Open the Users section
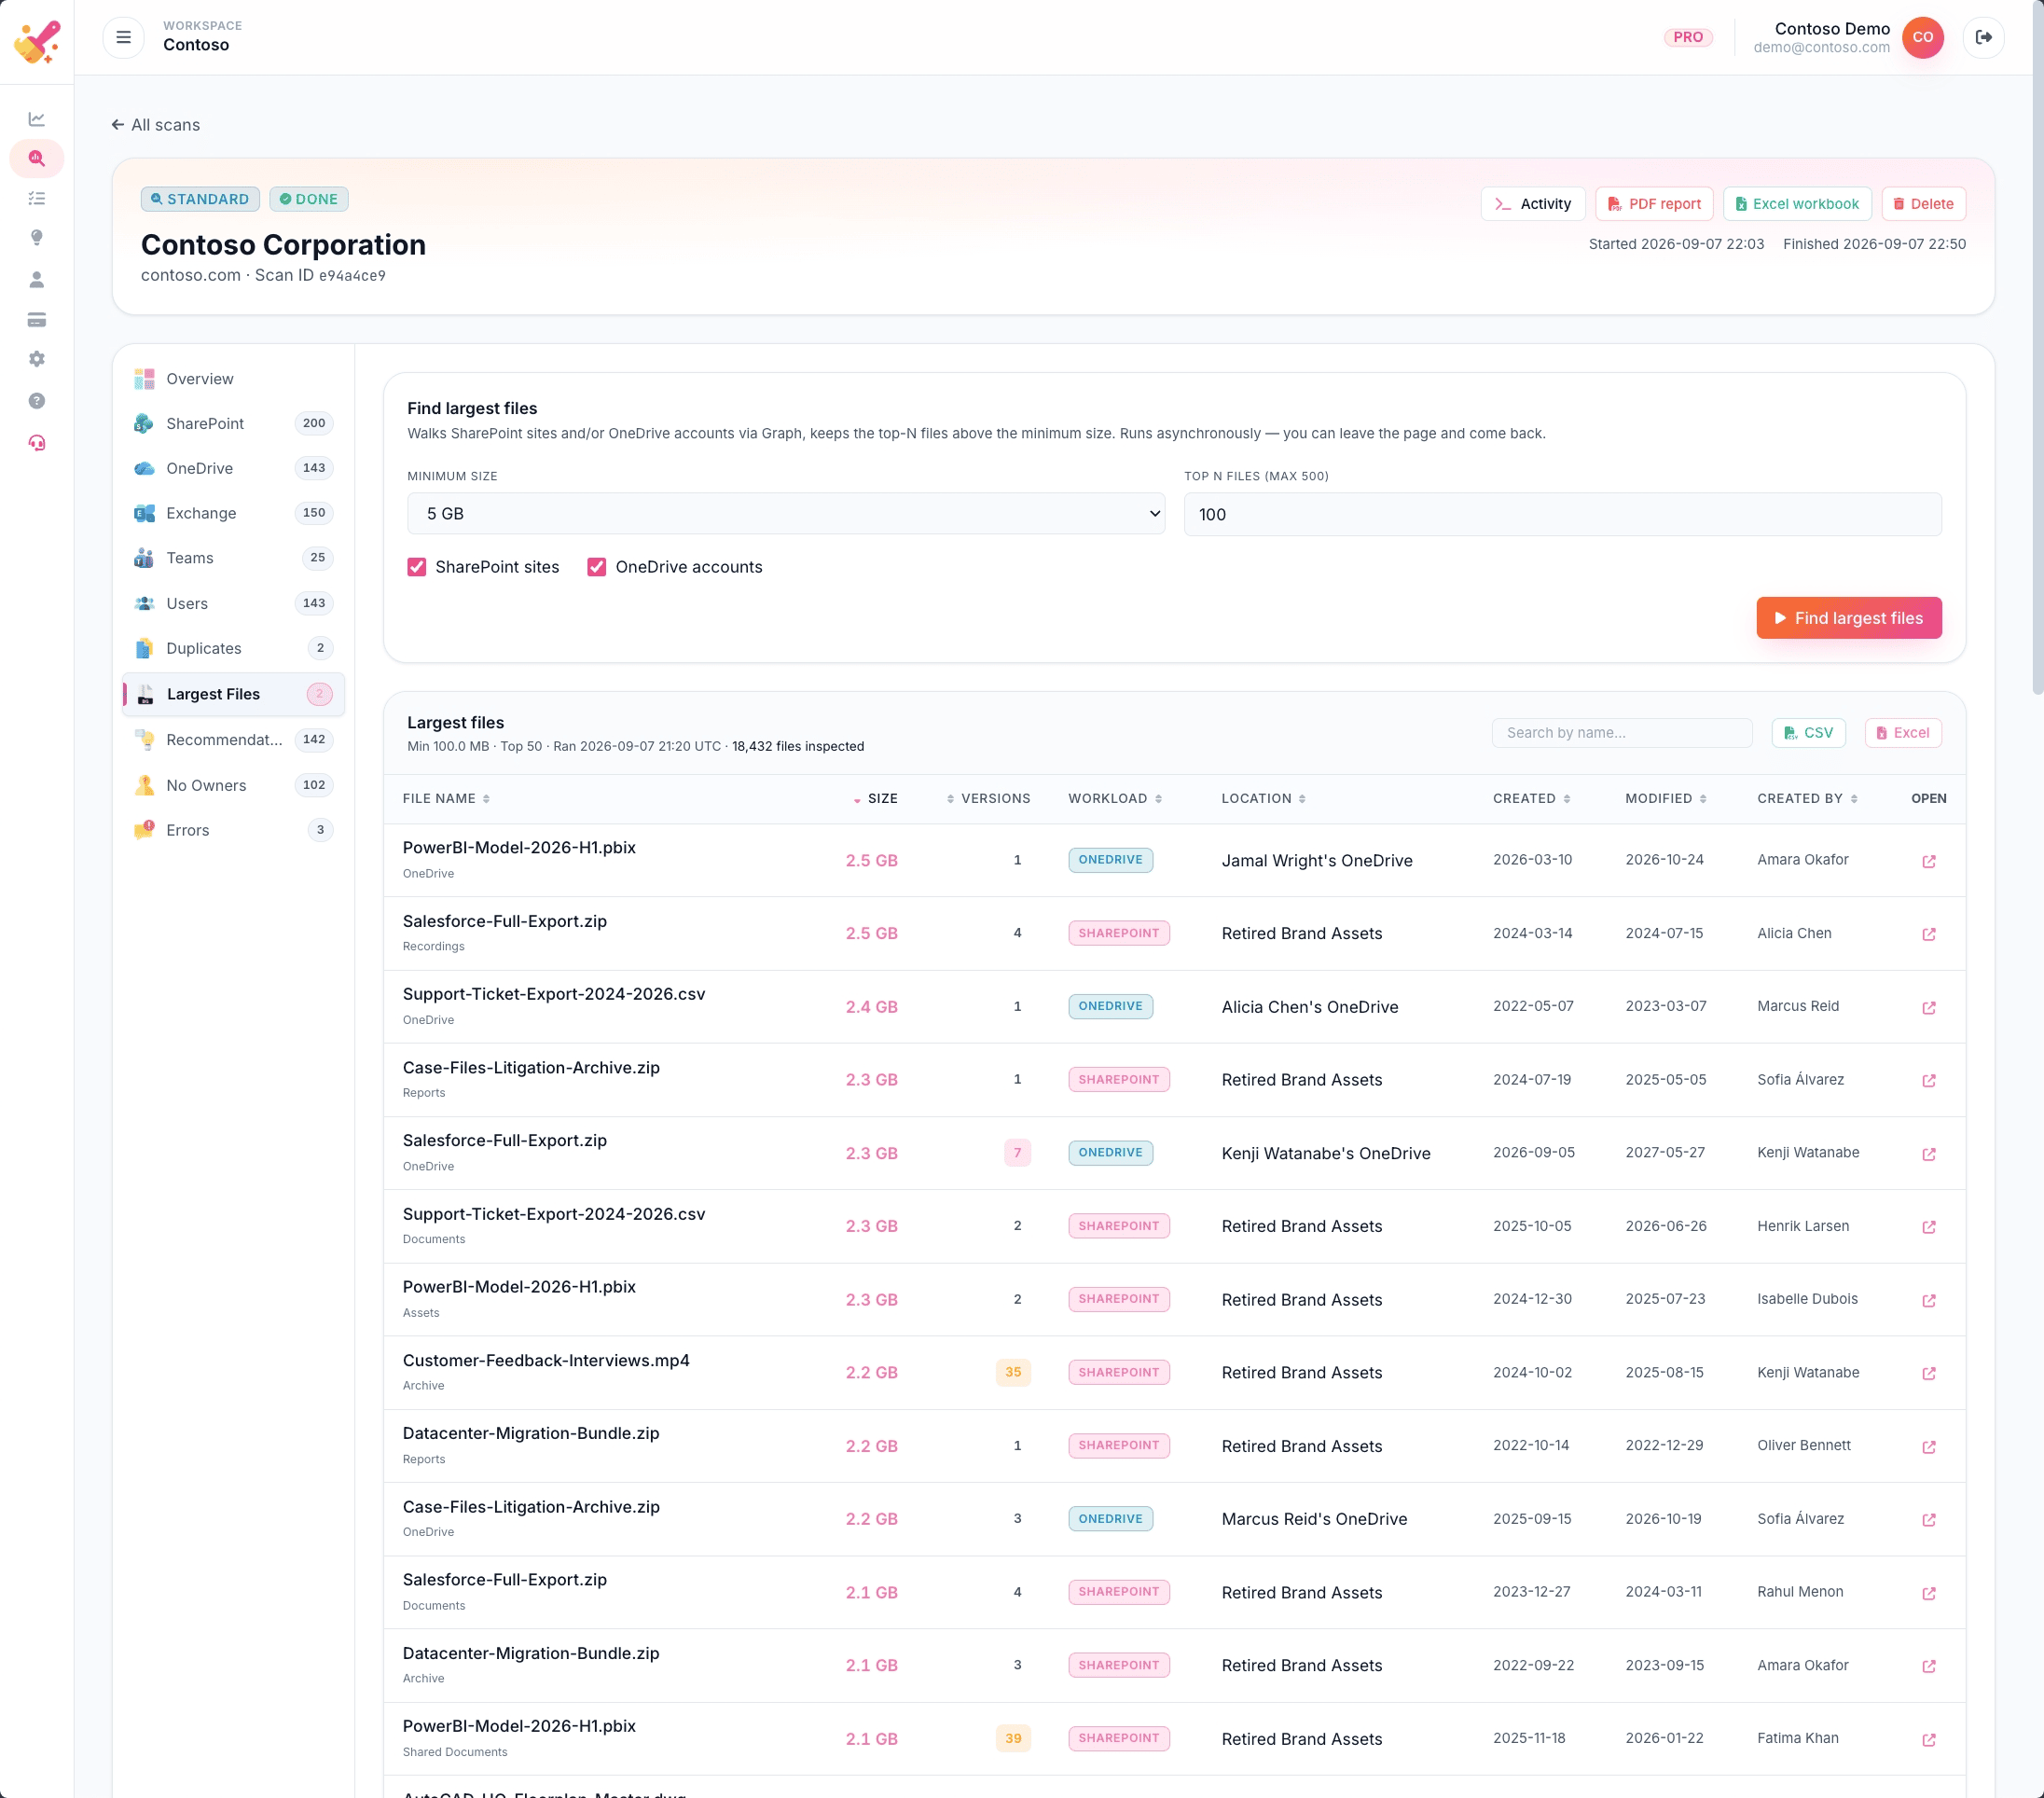The height and width of the screenshot is (1798, 2044). tap(233, 603)
